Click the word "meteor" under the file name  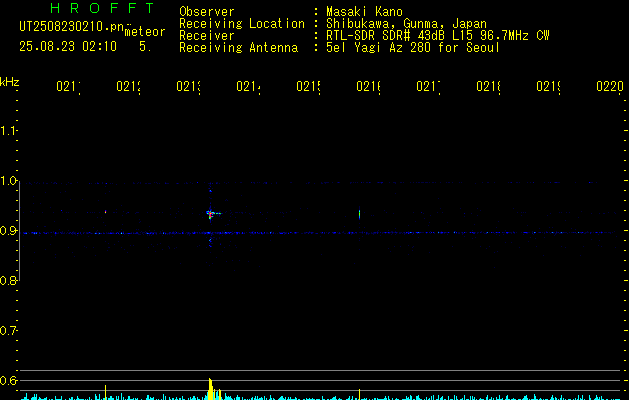pyautogui.click(x=145, y=32)
